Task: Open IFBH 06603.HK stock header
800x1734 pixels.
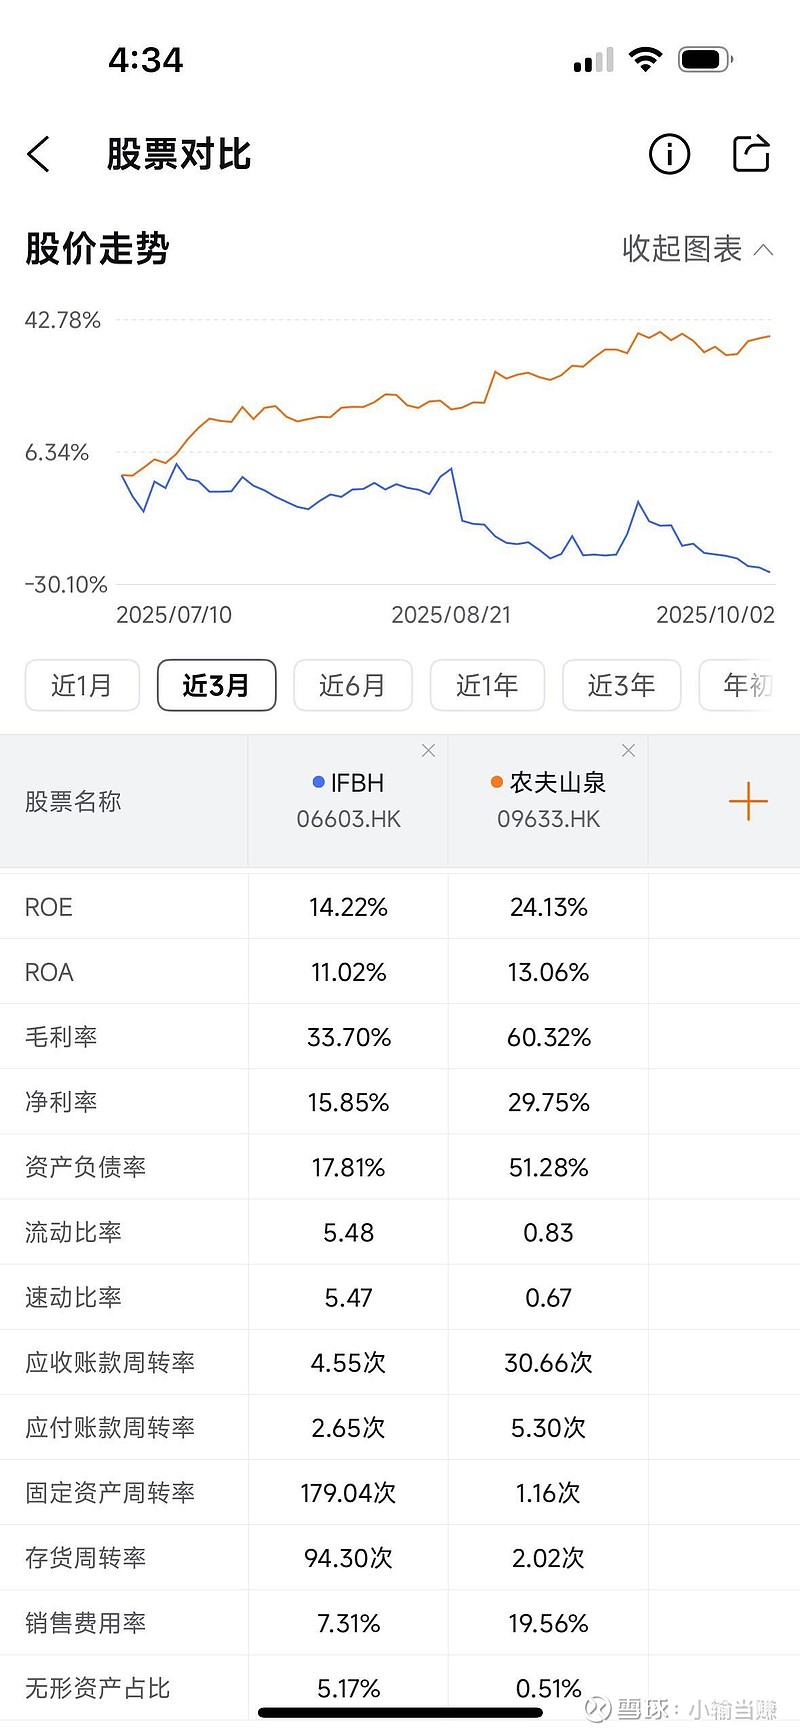Action: click(x=348, y=801)
